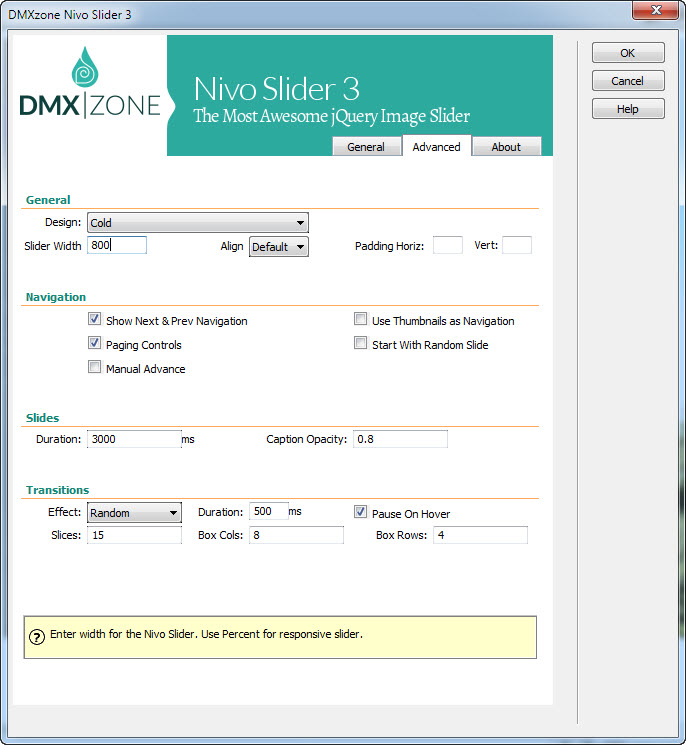Switch to the General tab
This screenshot has height=745, width=686.
pos(366,147)
